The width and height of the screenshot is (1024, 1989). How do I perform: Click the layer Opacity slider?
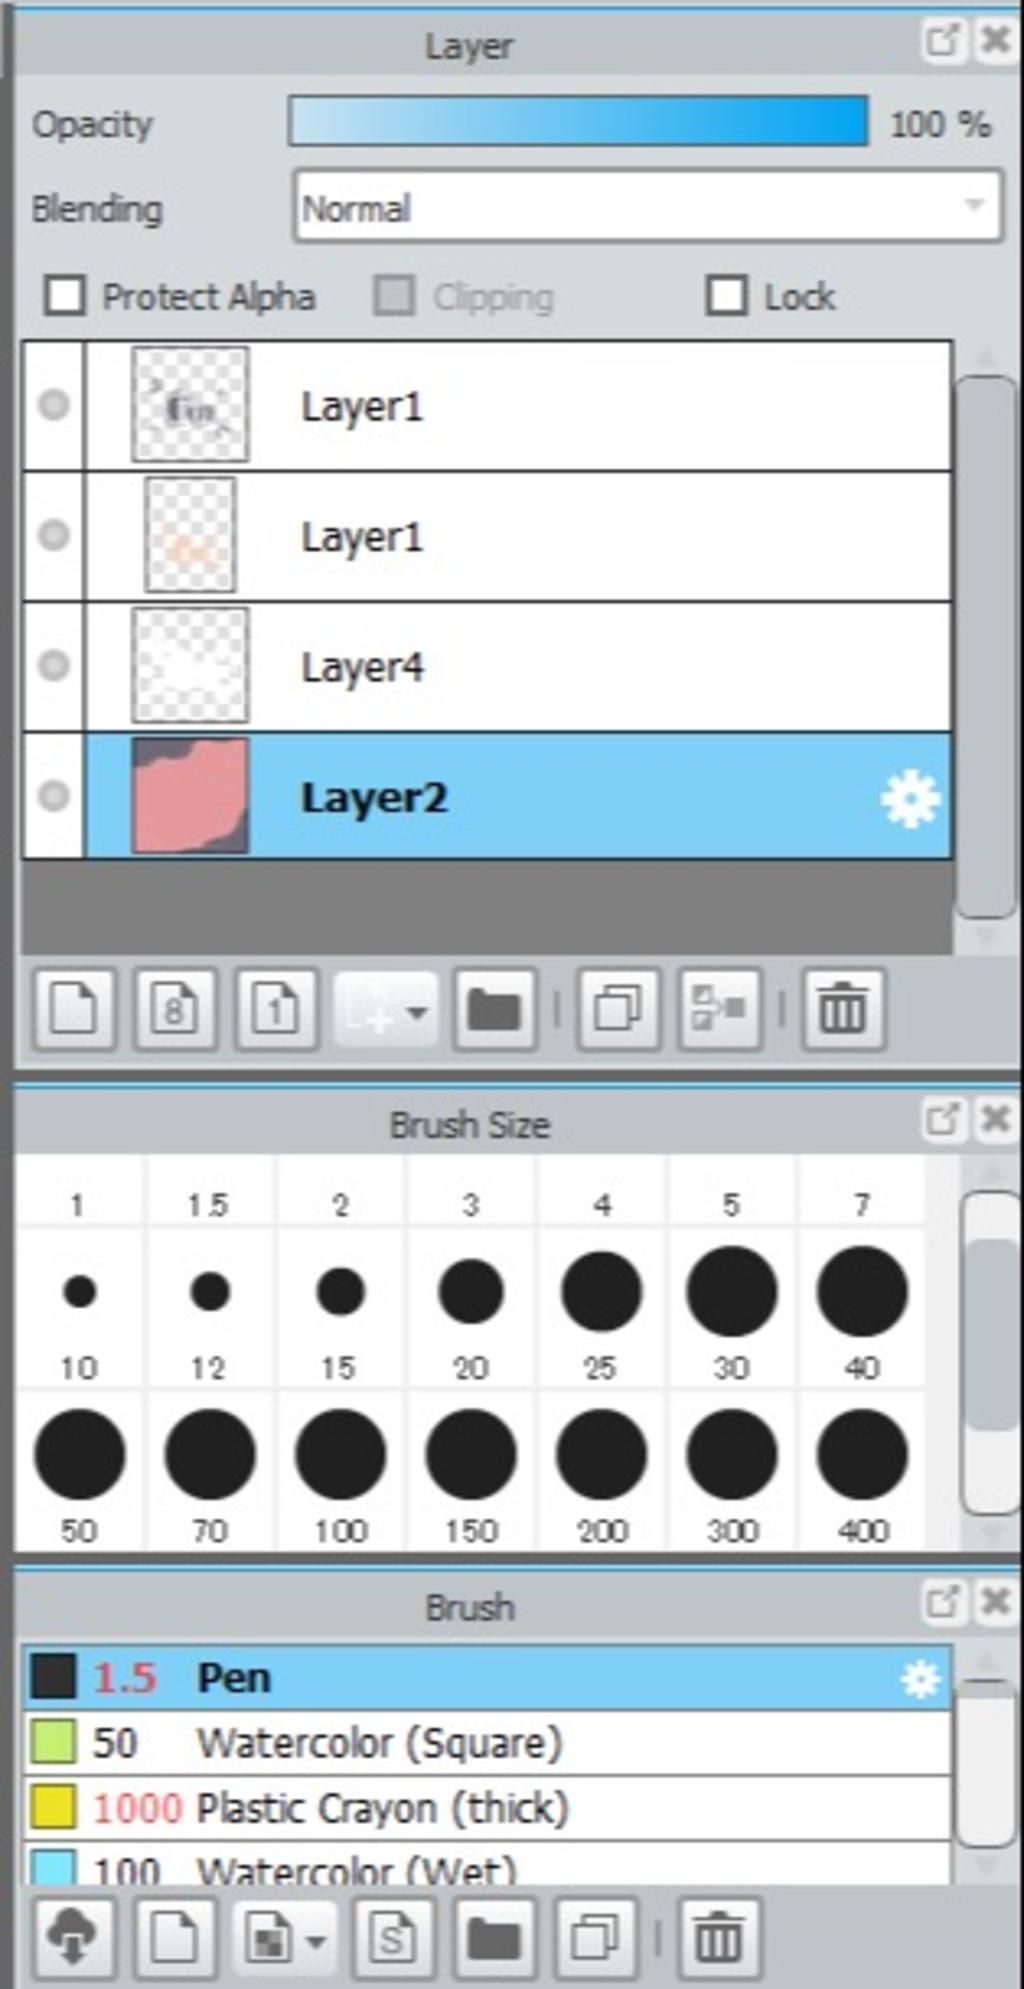pos(578,122)
